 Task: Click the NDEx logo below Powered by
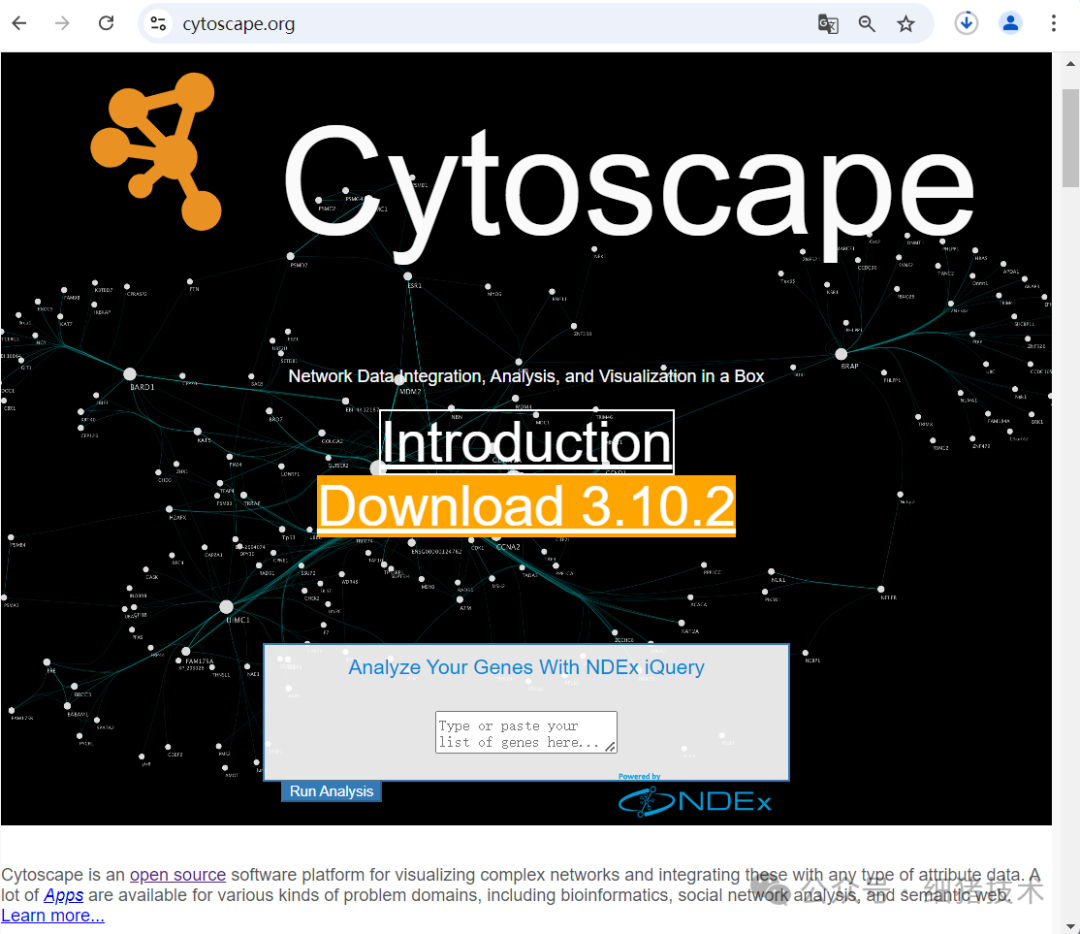694,800
